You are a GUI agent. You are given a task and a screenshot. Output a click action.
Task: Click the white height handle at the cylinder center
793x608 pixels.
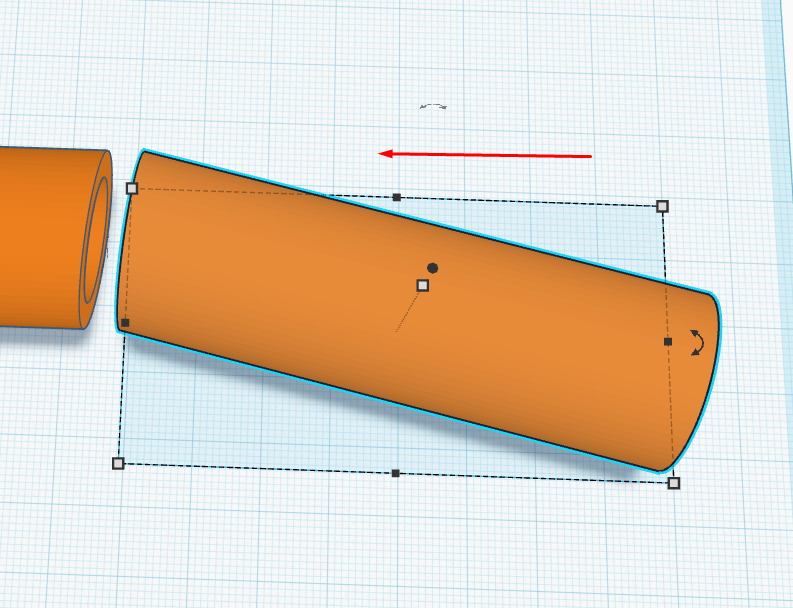(423, 286)
